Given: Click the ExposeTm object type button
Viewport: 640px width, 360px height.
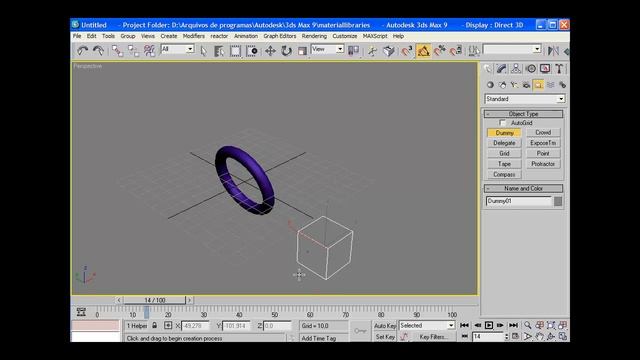Looking at the screenshot, I should click(543, 143).
